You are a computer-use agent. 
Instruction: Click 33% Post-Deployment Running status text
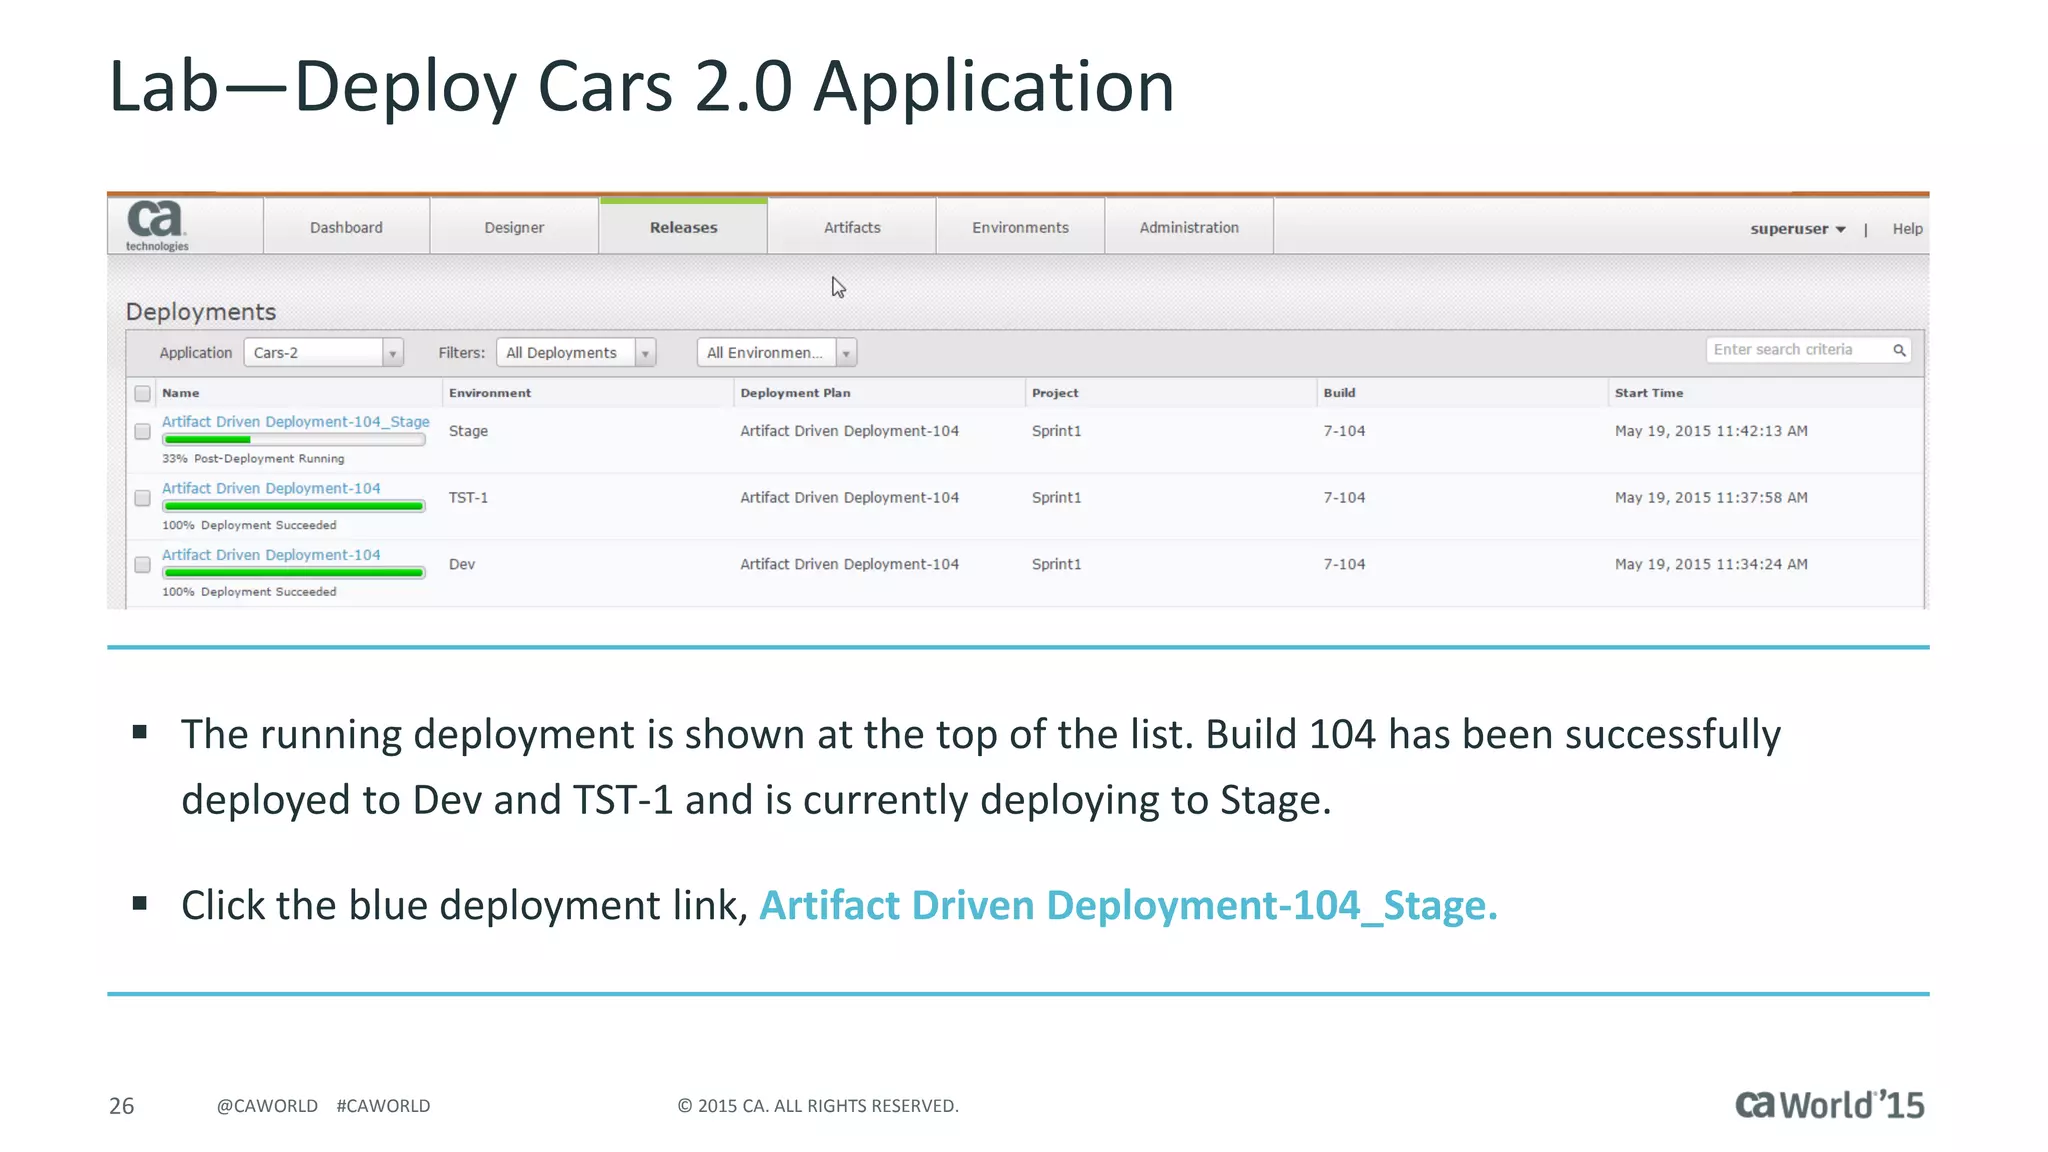[253, 459]
